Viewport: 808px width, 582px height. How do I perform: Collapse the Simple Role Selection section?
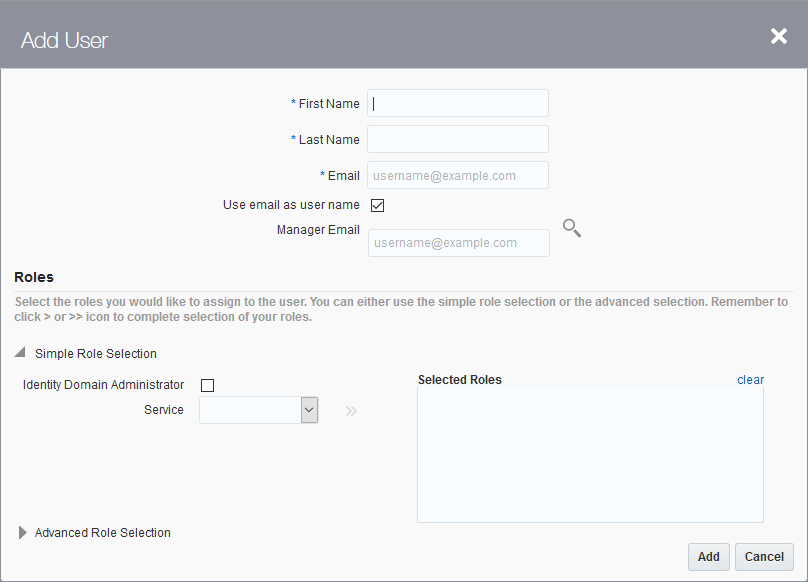(x=20, y=353)
